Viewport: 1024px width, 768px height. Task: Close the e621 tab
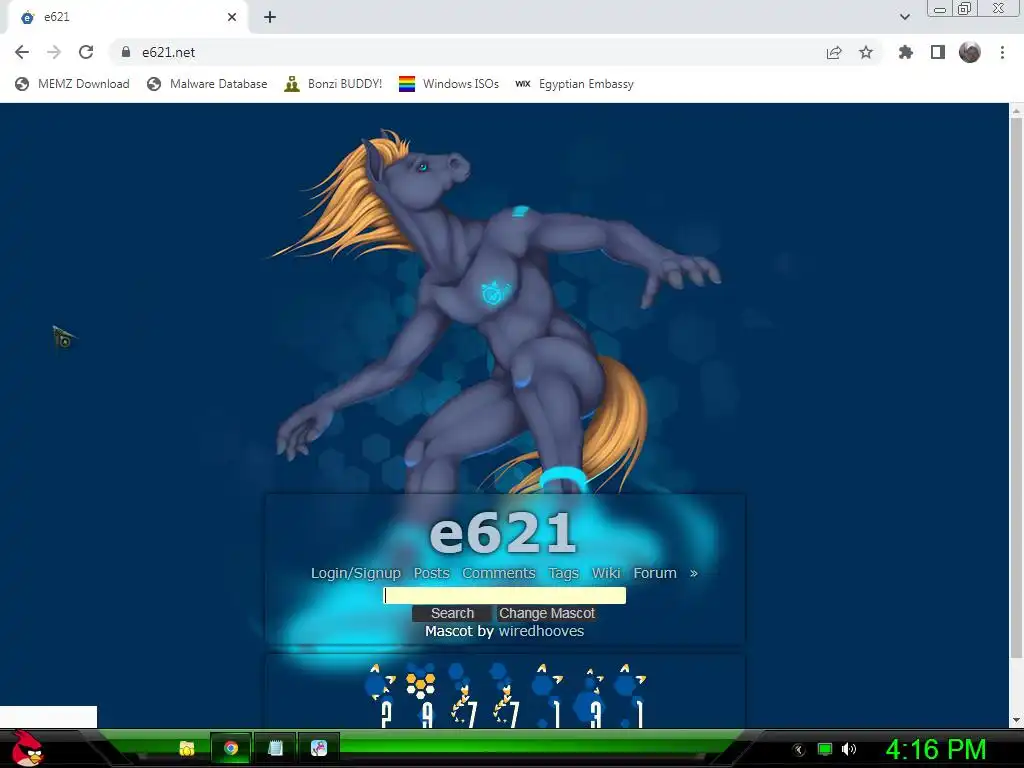tap(232, 17)
